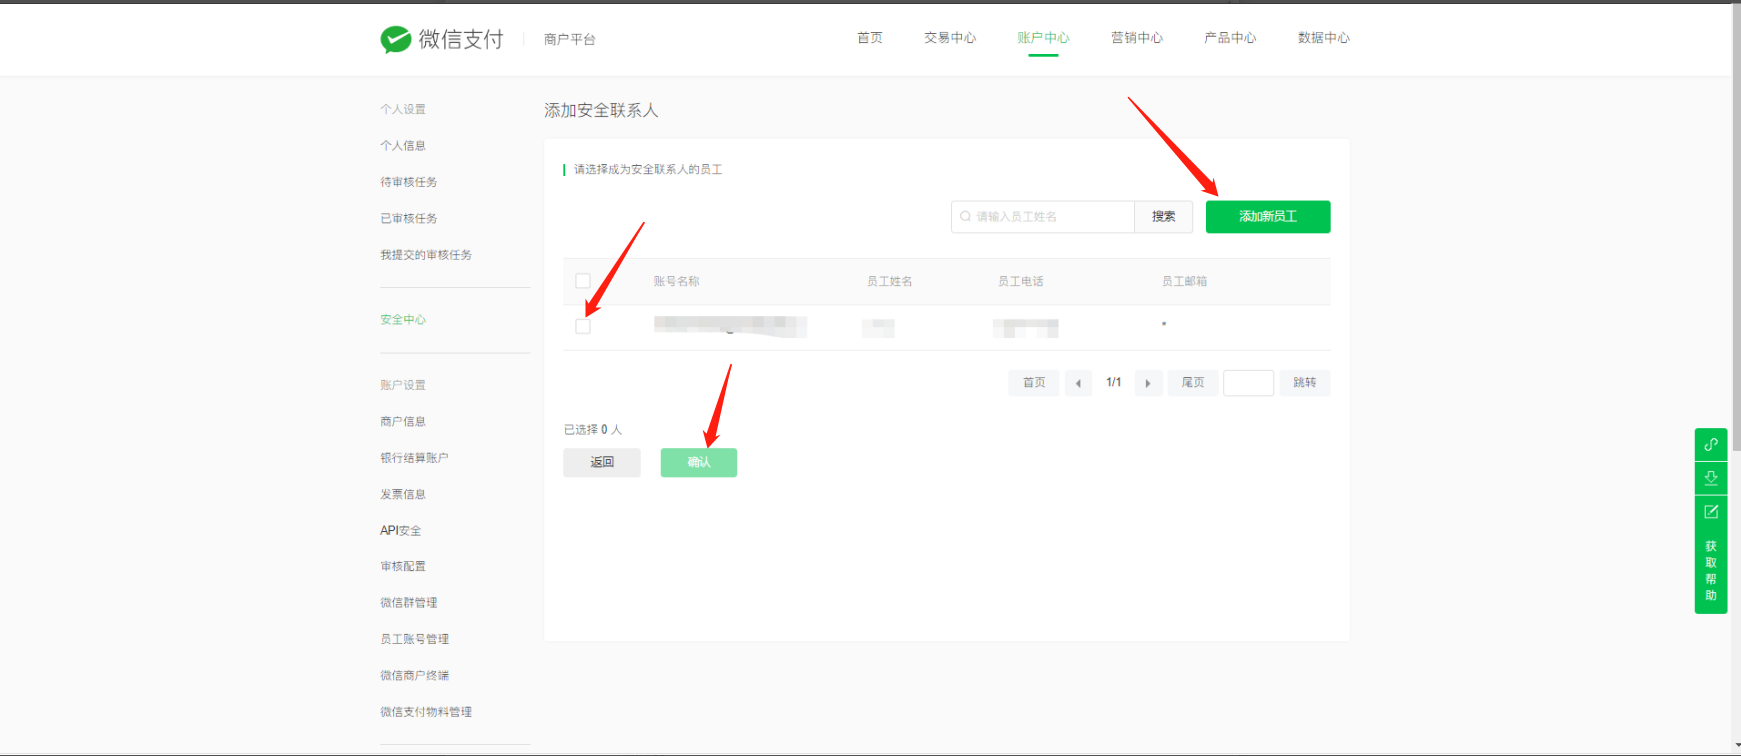Click the 搜索 button
1741x756 pixels.
[x=1163, y=216]
